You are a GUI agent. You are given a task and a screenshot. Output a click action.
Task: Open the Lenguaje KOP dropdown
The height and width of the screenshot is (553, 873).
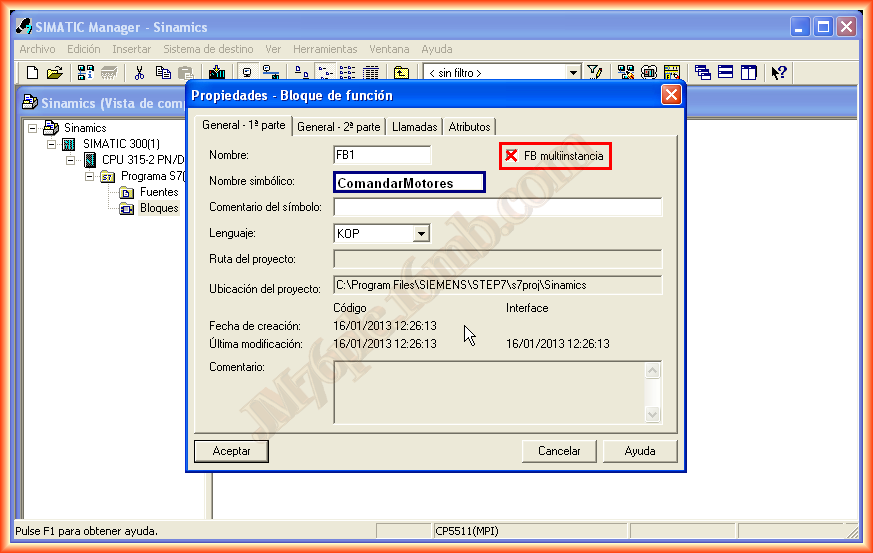click(421, 233)
